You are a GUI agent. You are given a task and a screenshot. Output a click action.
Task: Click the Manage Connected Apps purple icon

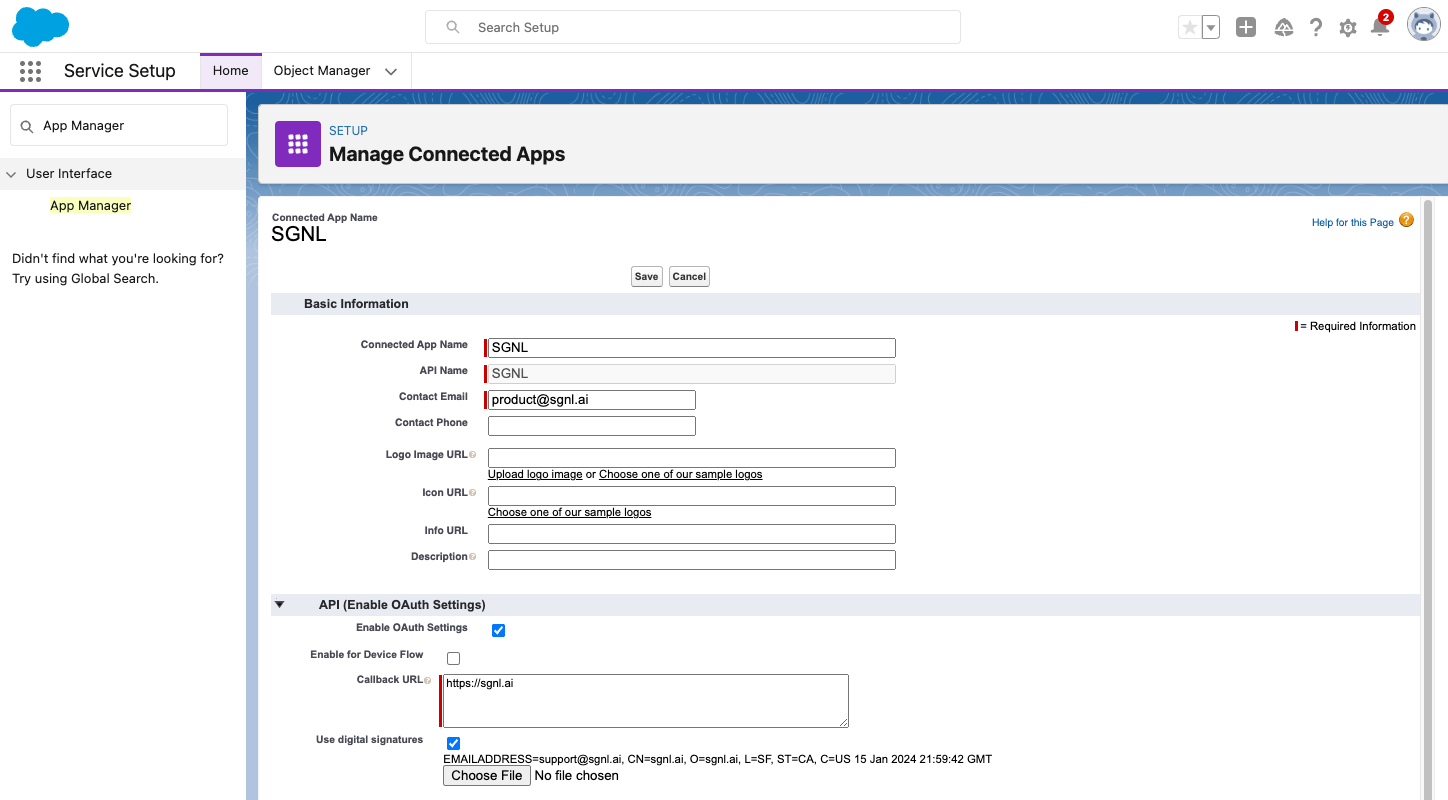(x=298, y=144)
